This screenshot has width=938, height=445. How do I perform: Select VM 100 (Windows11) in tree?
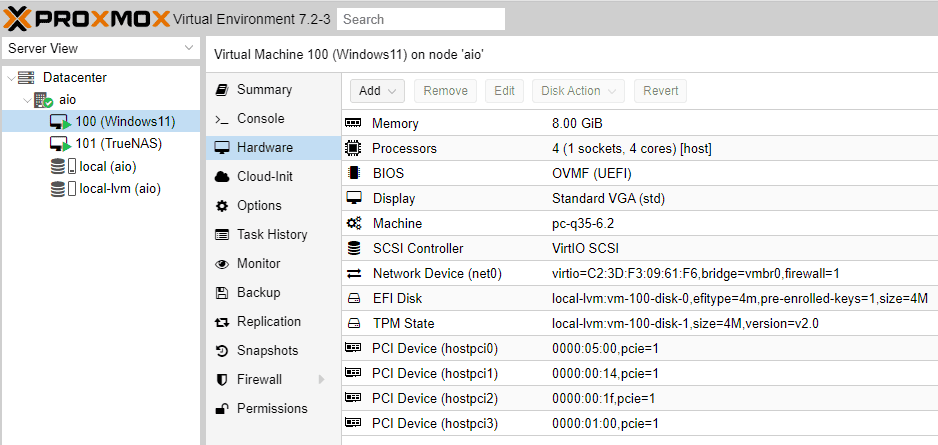(100, 122)
